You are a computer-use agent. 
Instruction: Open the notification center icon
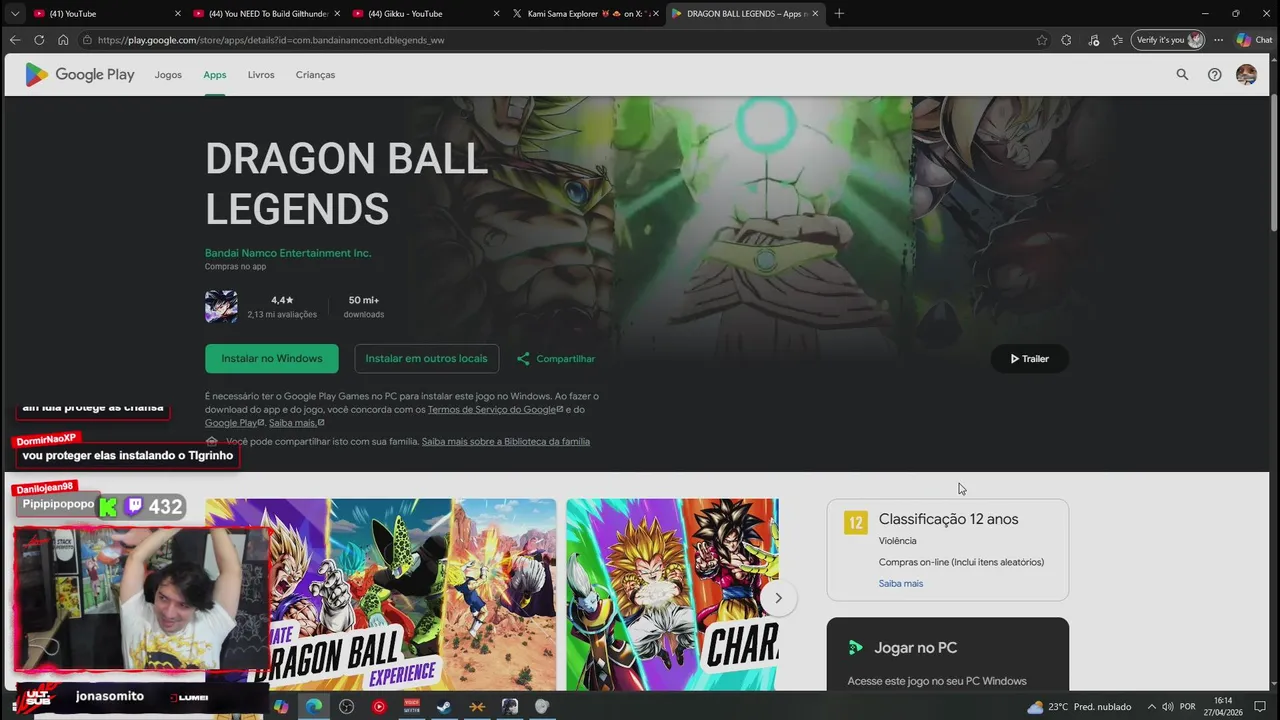(x=1260, y=707)
